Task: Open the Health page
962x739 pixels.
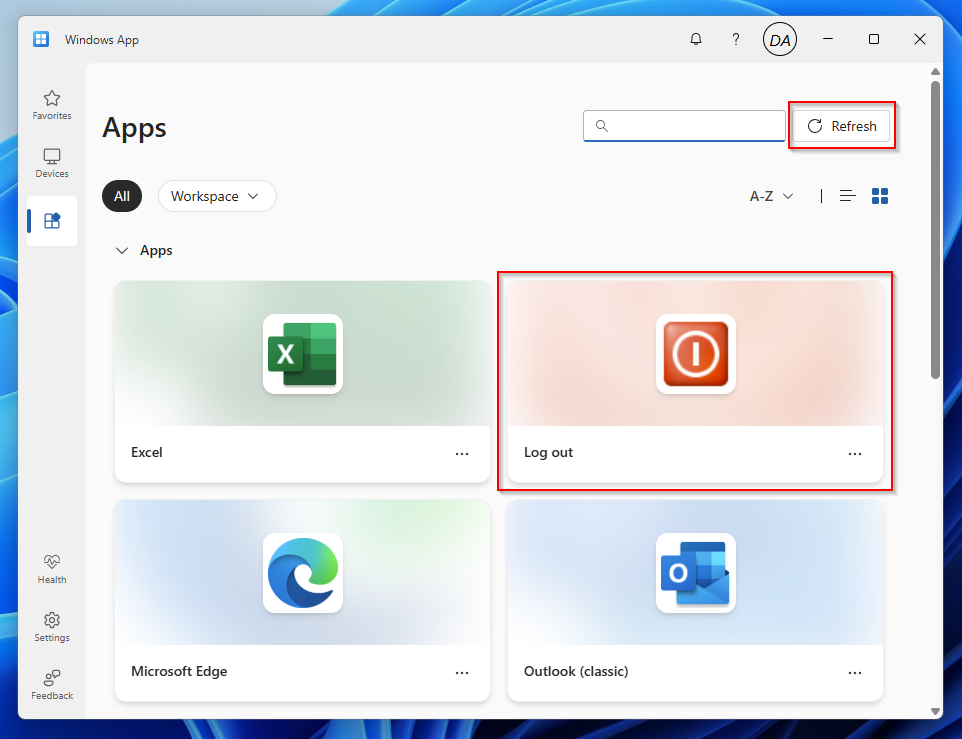Action: tap(52, 569)
